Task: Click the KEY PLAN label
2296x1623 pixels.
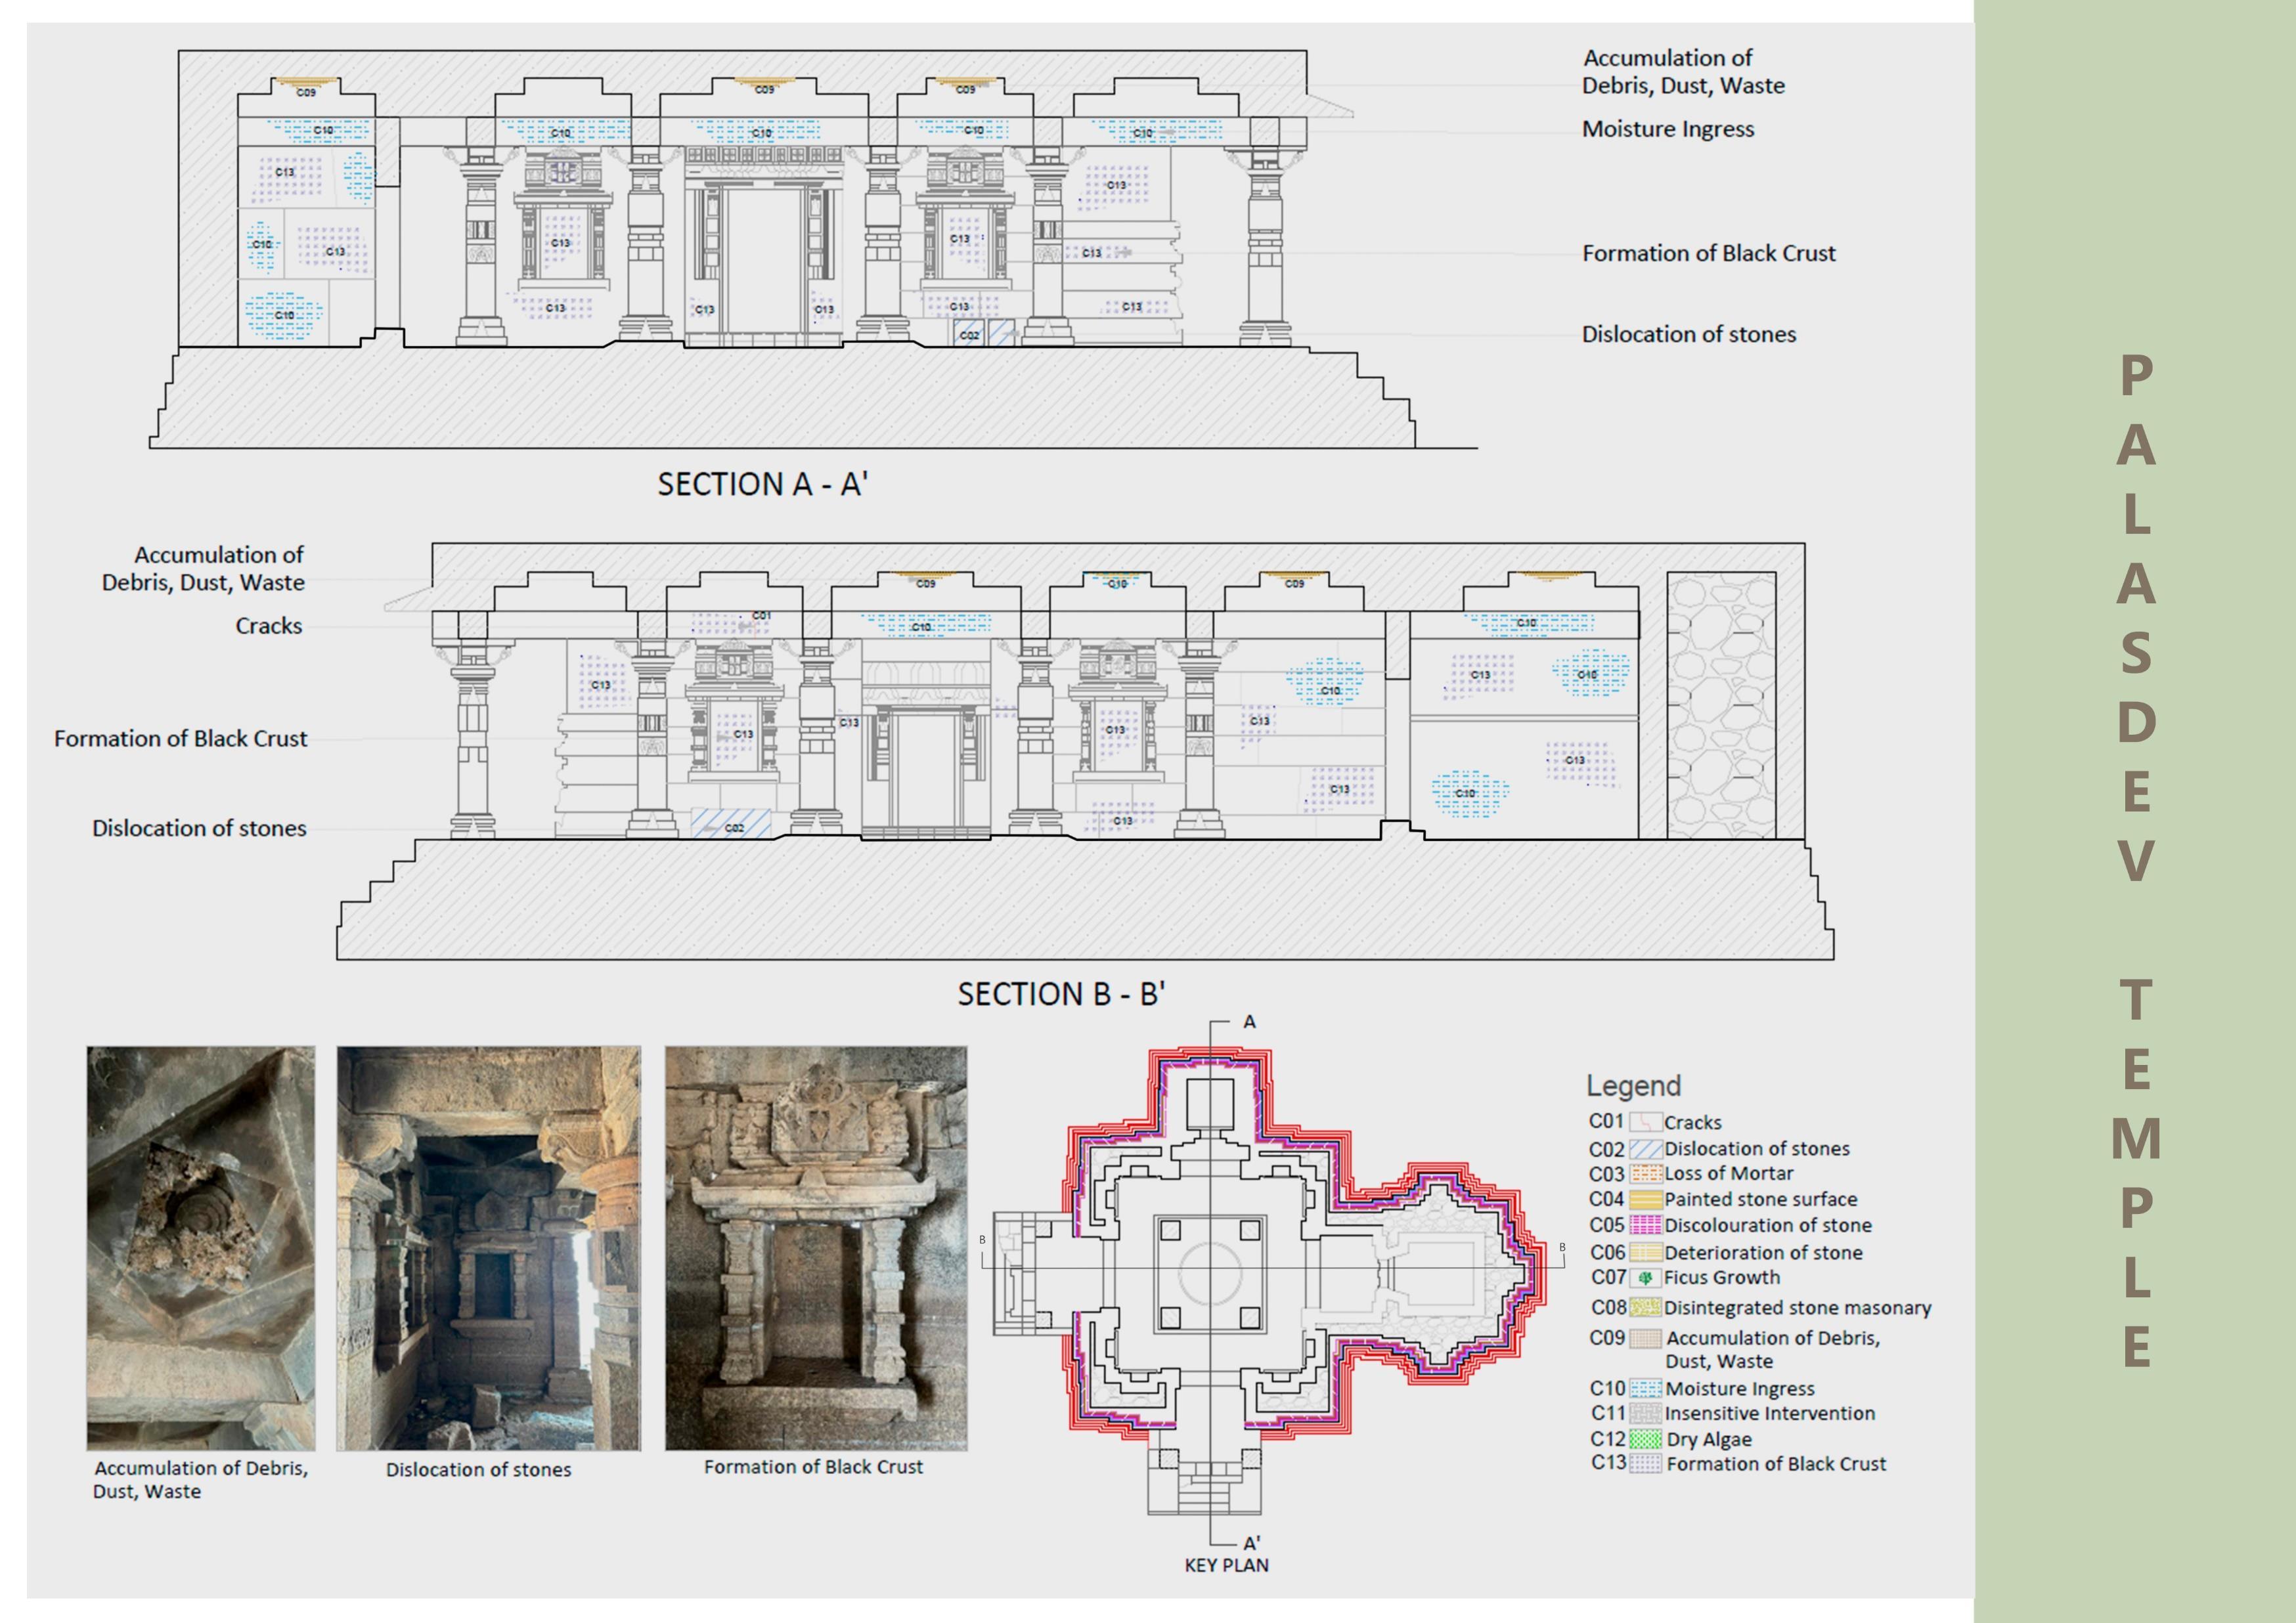Action: point(1226,1565)
